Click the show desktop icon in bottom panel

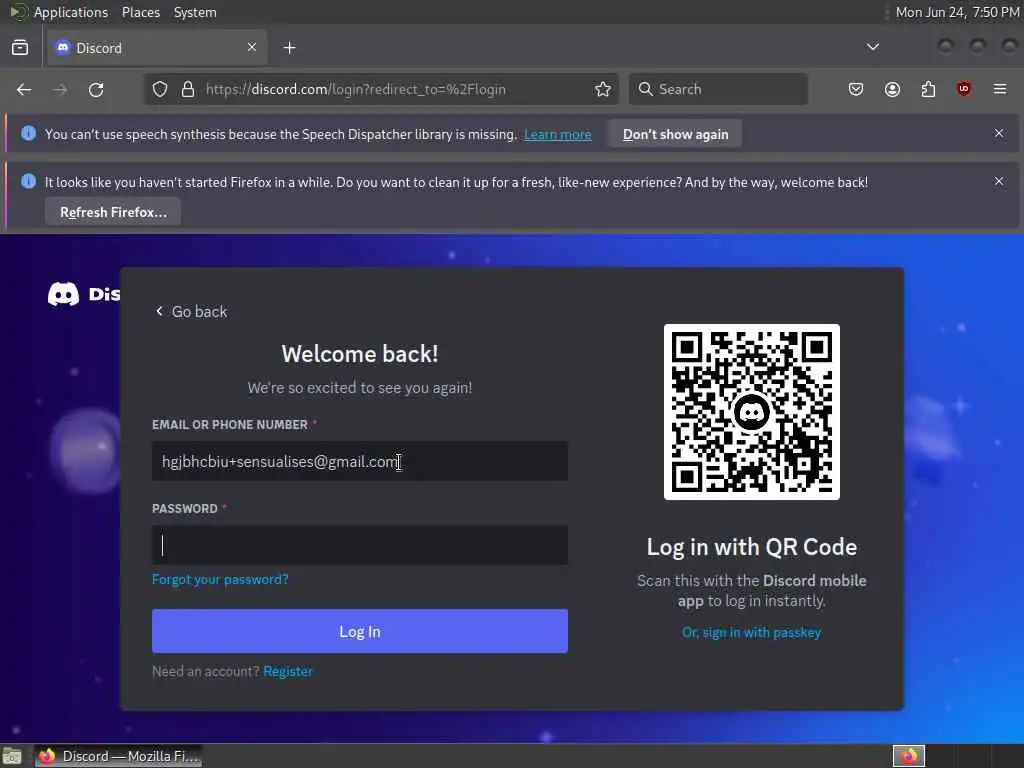click(12, 756)
